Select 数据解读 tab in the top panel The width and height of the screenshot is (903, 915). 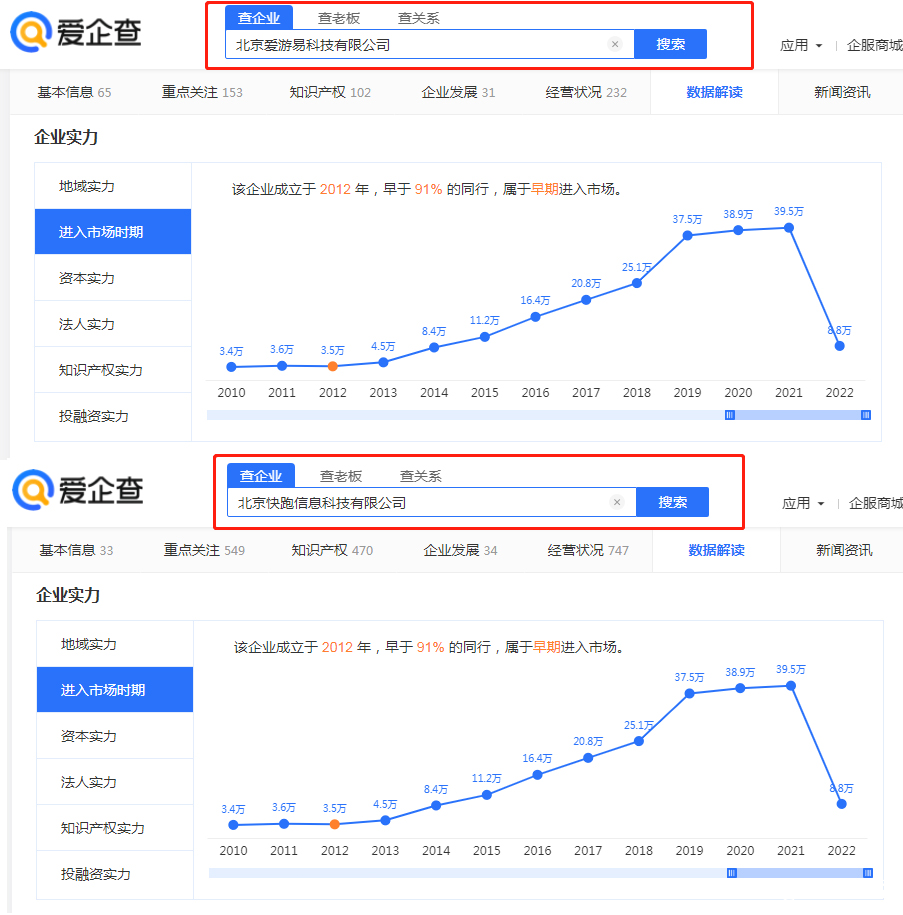pos(714,92)
